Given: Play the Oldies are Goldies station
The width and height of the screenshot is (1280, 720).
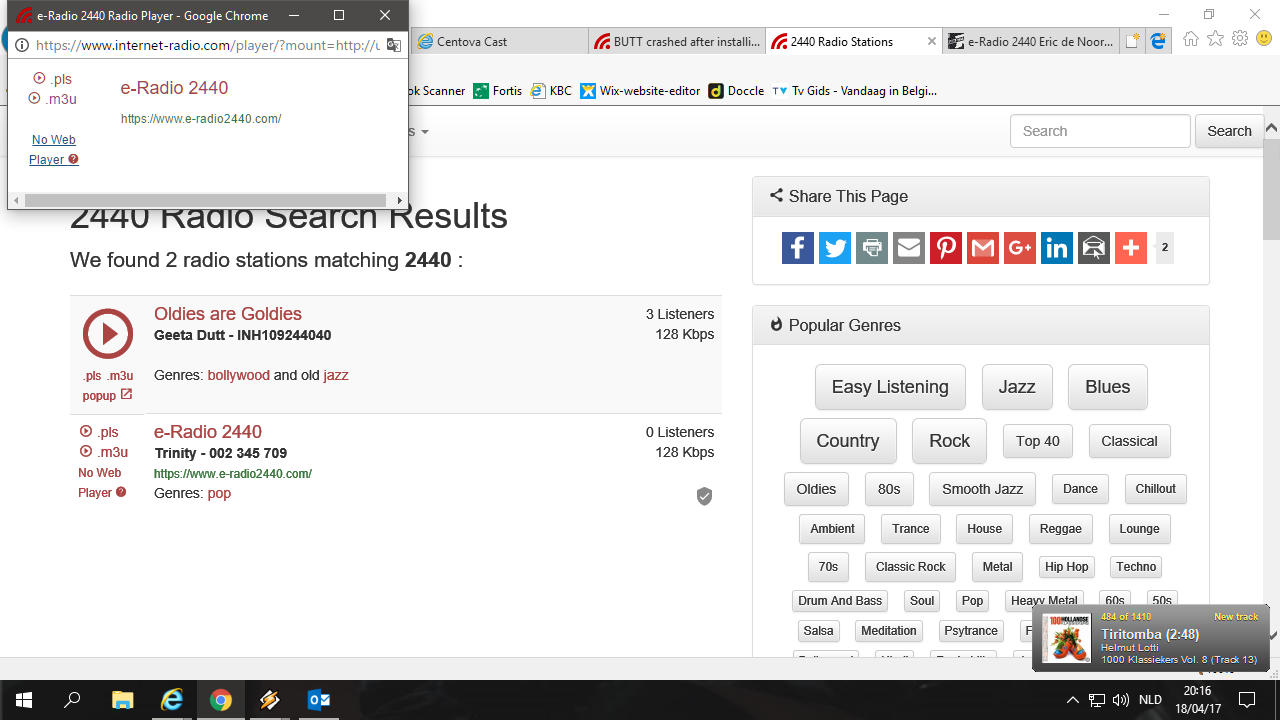Looking at the screenshot, I should 108,334.
